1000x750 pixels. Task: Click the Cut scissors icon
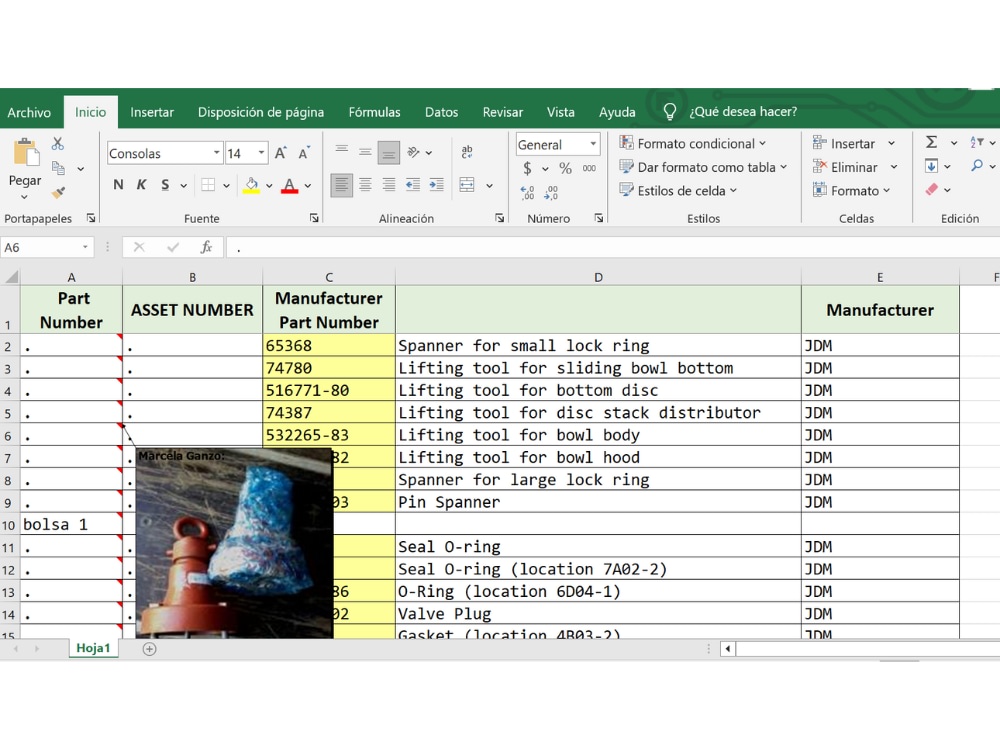(58, 143)
